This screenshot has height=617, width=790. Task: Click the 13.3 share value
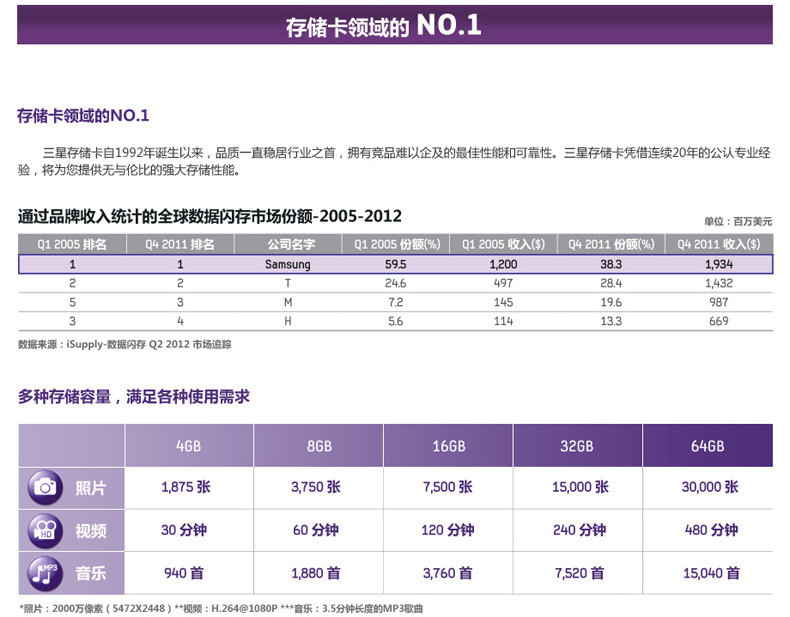pyautogui.click(x=611, y=321)
